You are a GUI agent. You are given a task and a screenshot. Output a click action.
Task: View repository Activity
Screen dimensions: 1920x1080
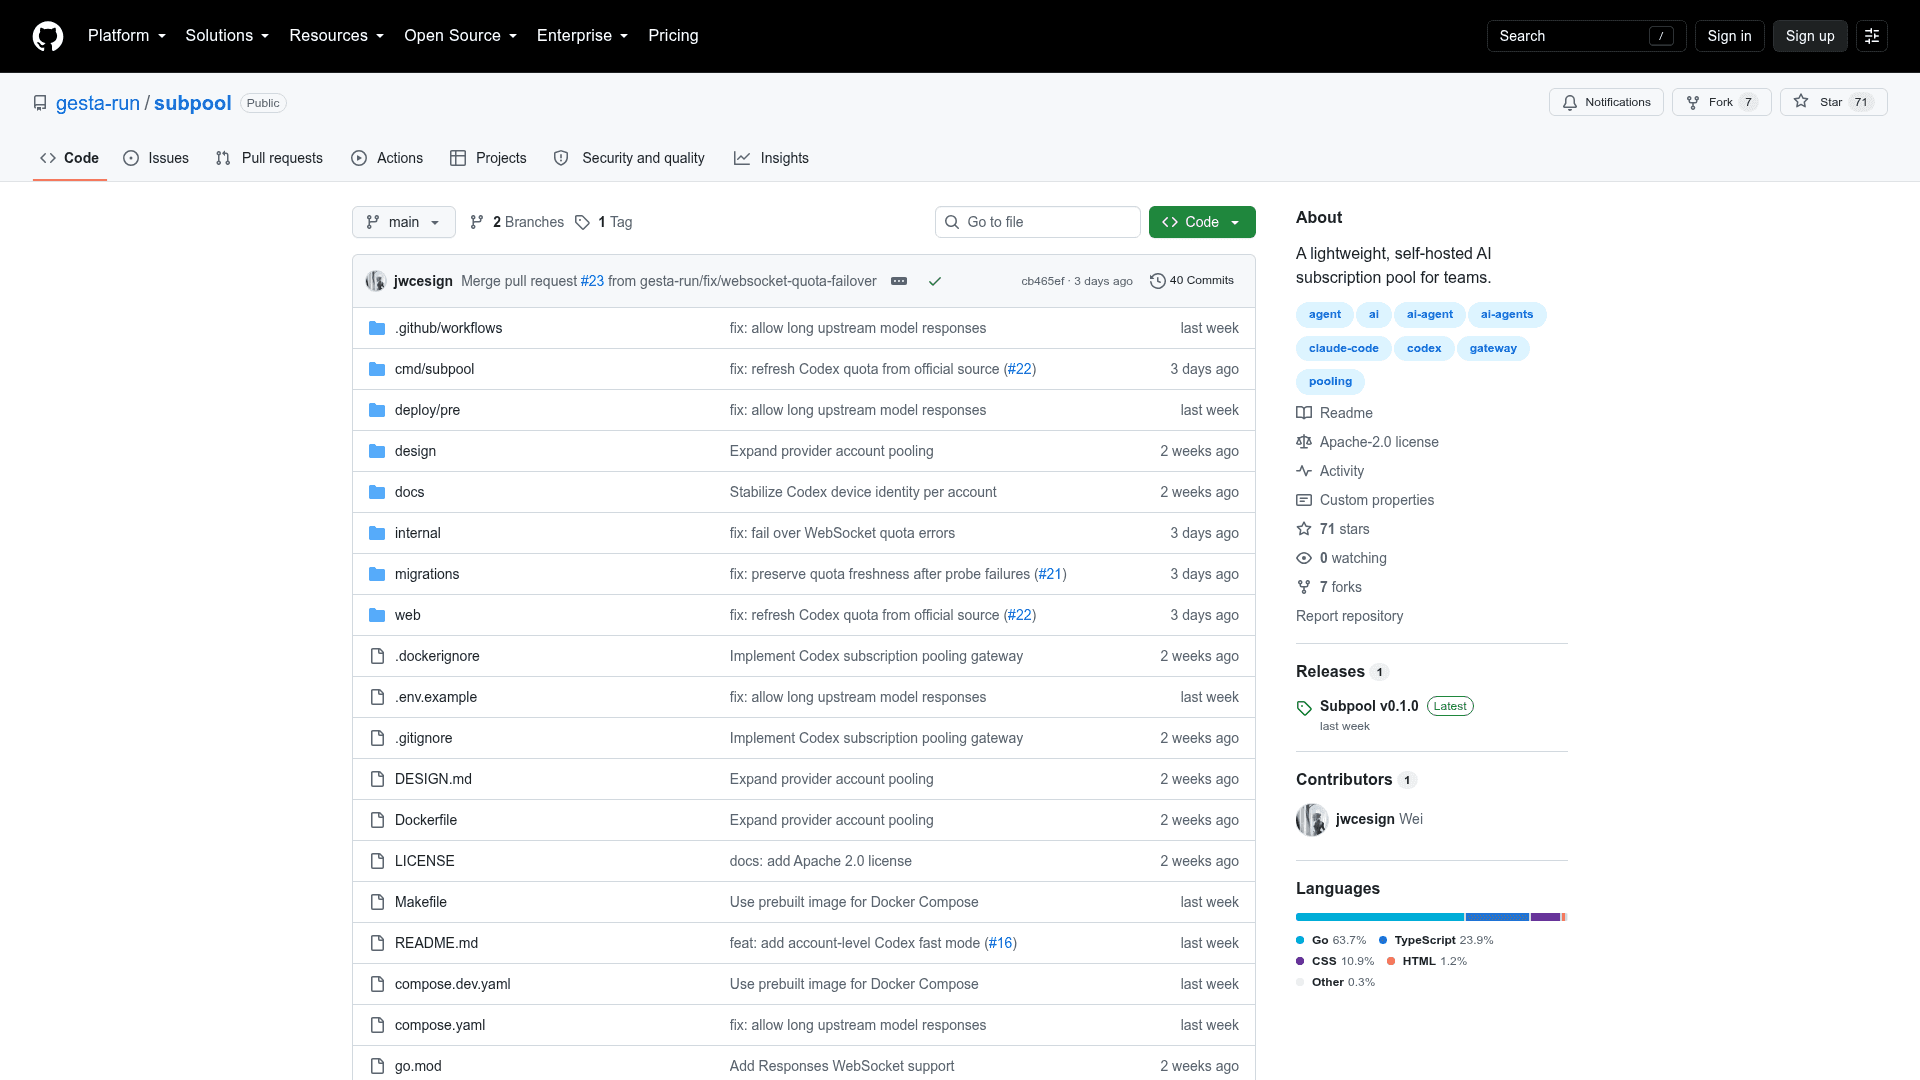tap(1330, 471)
